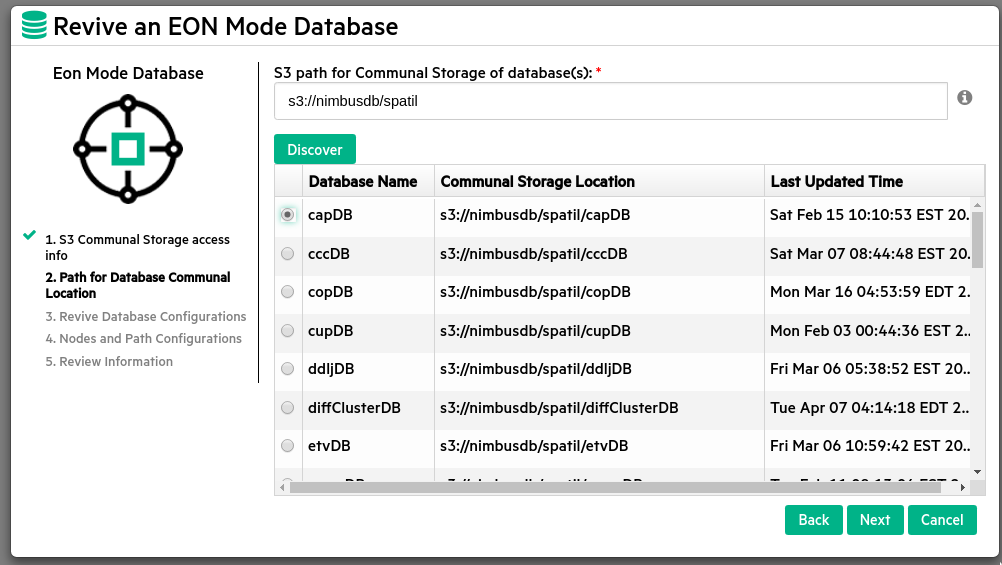Click the info icon beside S3 path
This screenshot has height=565, width=1002.
pyautogui.click(x=964, y=97)
